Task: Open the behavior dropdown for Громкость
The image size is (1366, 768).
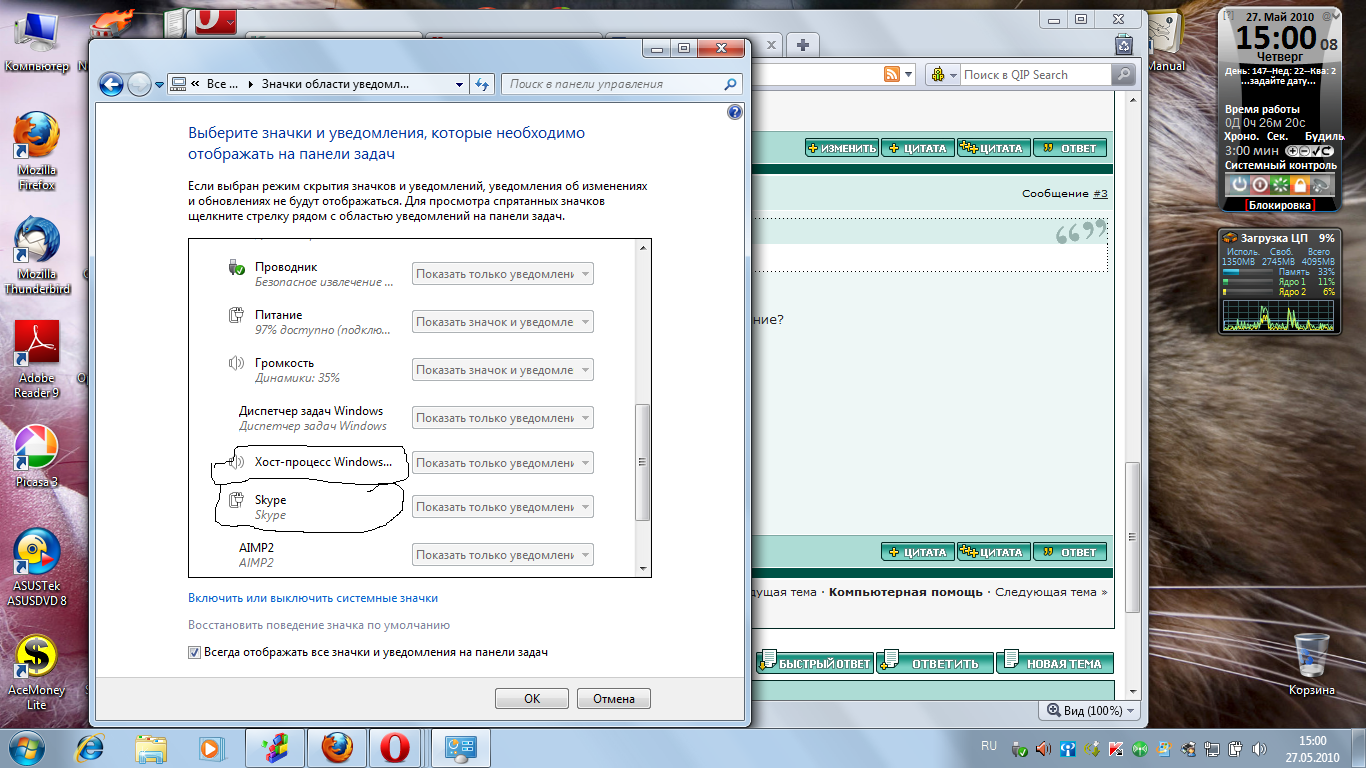Action: pyautogui.click(x=503, y=370)
